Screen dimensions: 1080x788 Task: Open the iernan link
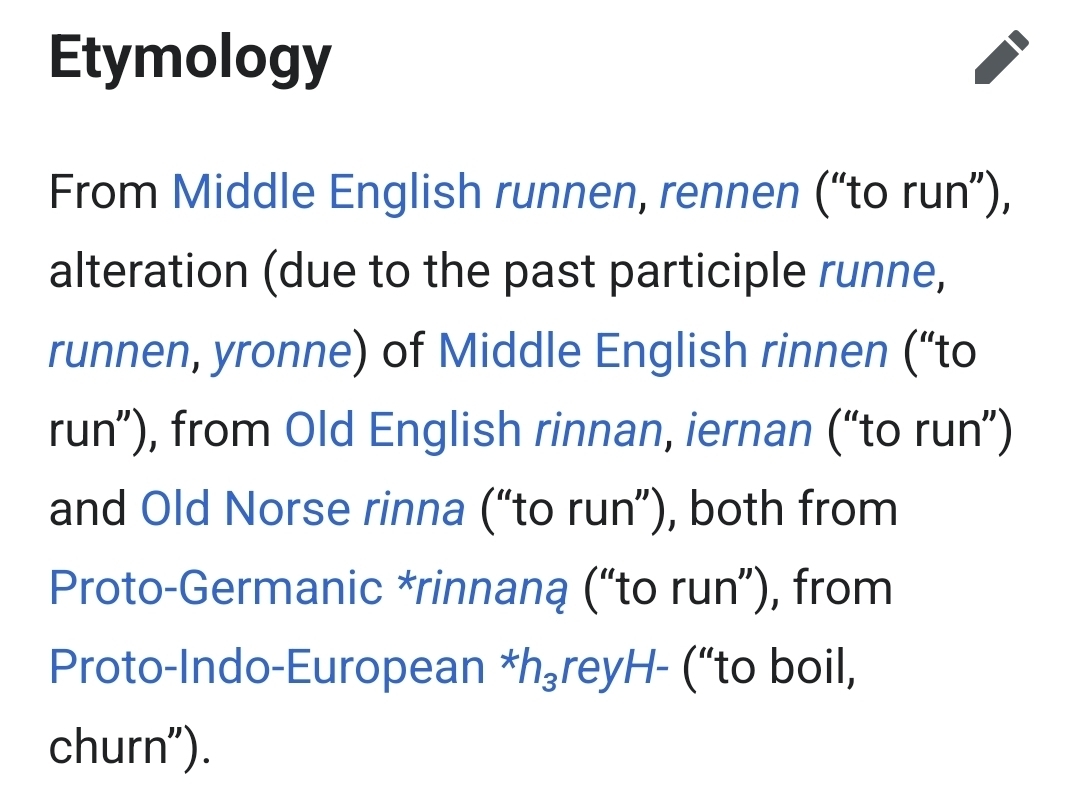[x=748, y=430]
